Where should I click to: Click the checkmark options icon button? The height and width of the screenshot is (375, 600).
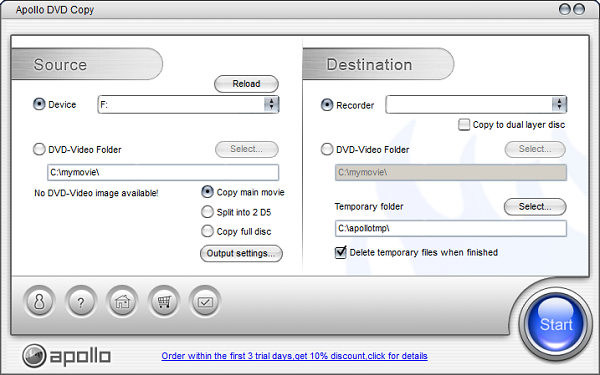[205, 302]
